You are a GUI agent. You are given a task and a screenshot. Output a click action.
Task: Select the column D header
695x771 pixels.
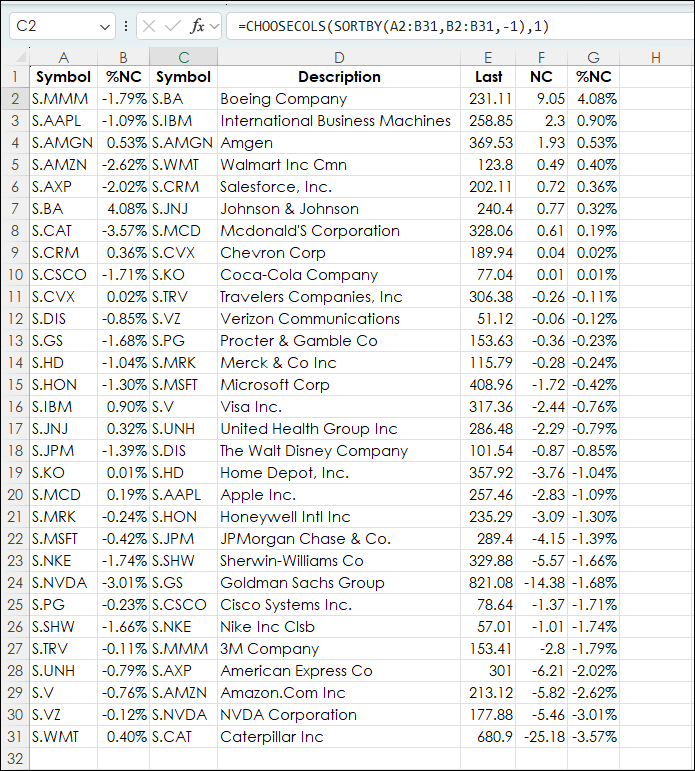(x=339, y=58)
